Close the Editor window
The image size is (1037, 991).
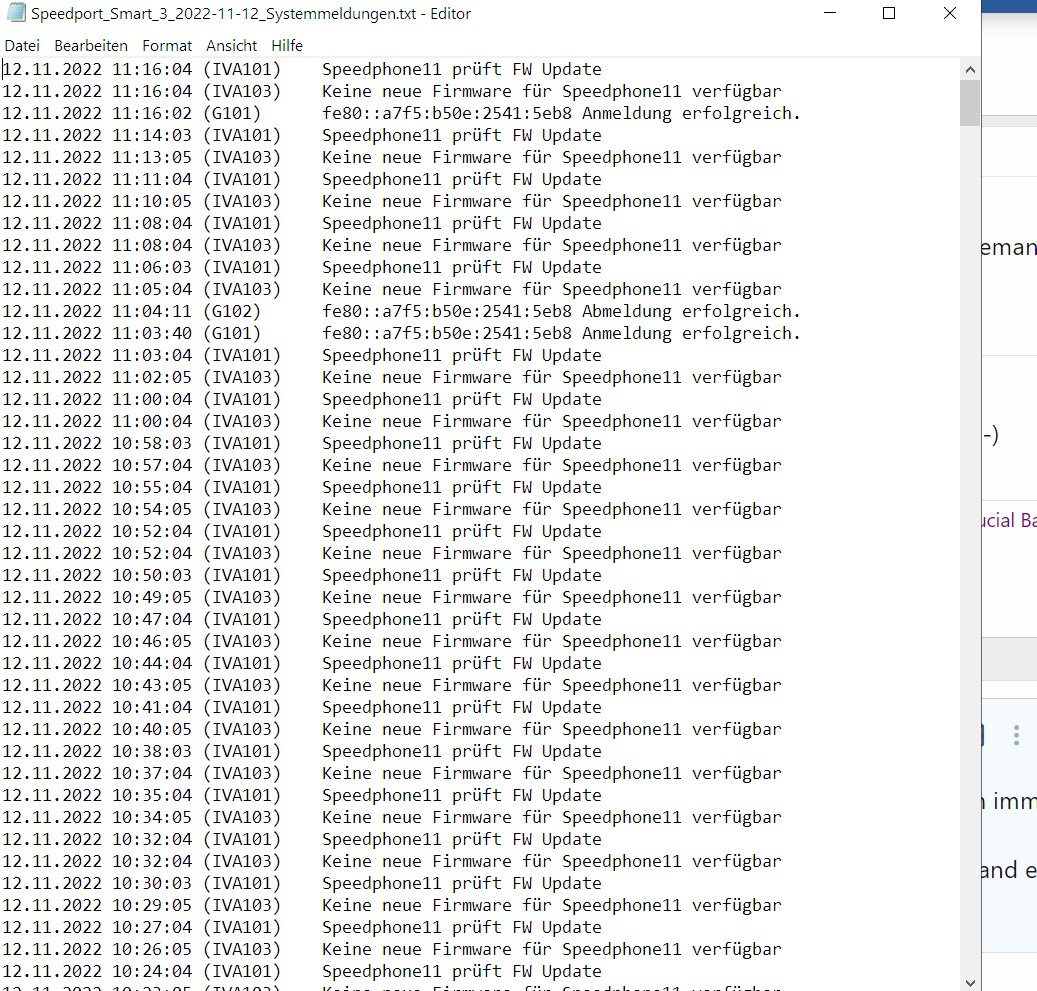950,13
